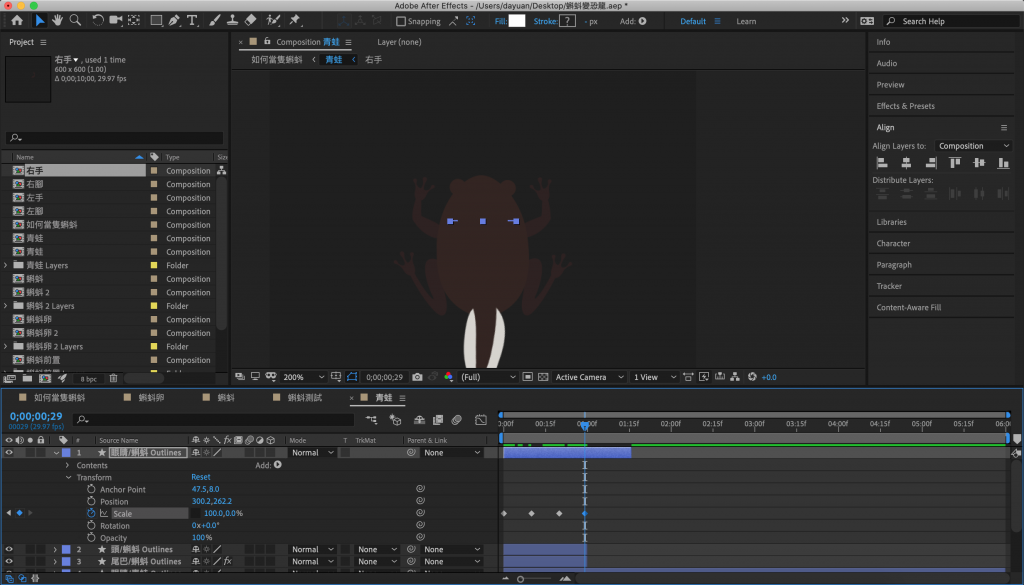This screenshot has height=585, width=1024.
Task: Click Learn workspace button
Action: [746, 21]
